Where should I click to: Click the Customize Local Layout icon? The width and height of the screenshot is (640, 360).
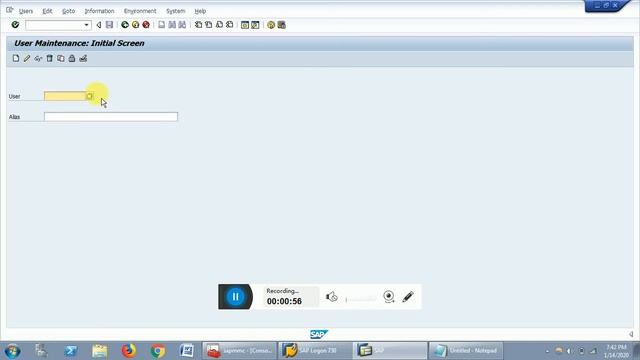pyautogui.click(x=282, y=25)
